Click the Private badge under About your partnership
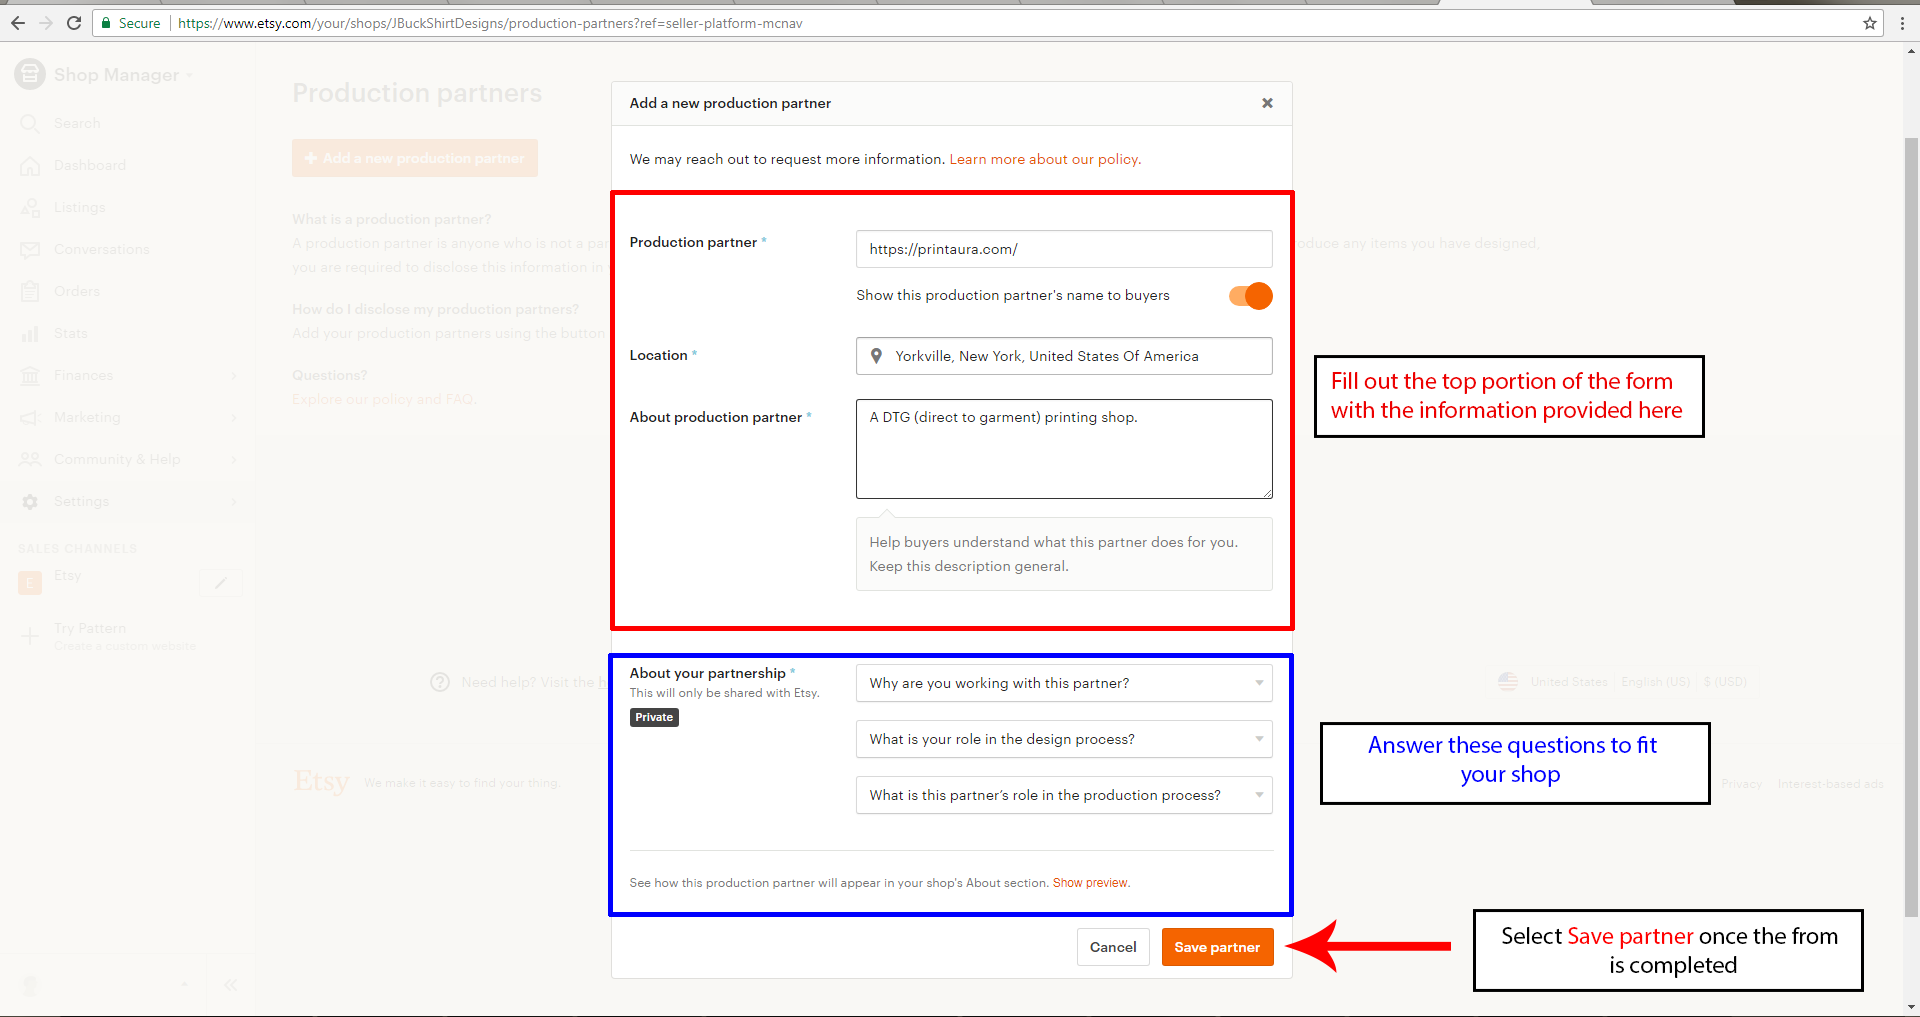1920x1017 pixels. (x=654, y=717)
